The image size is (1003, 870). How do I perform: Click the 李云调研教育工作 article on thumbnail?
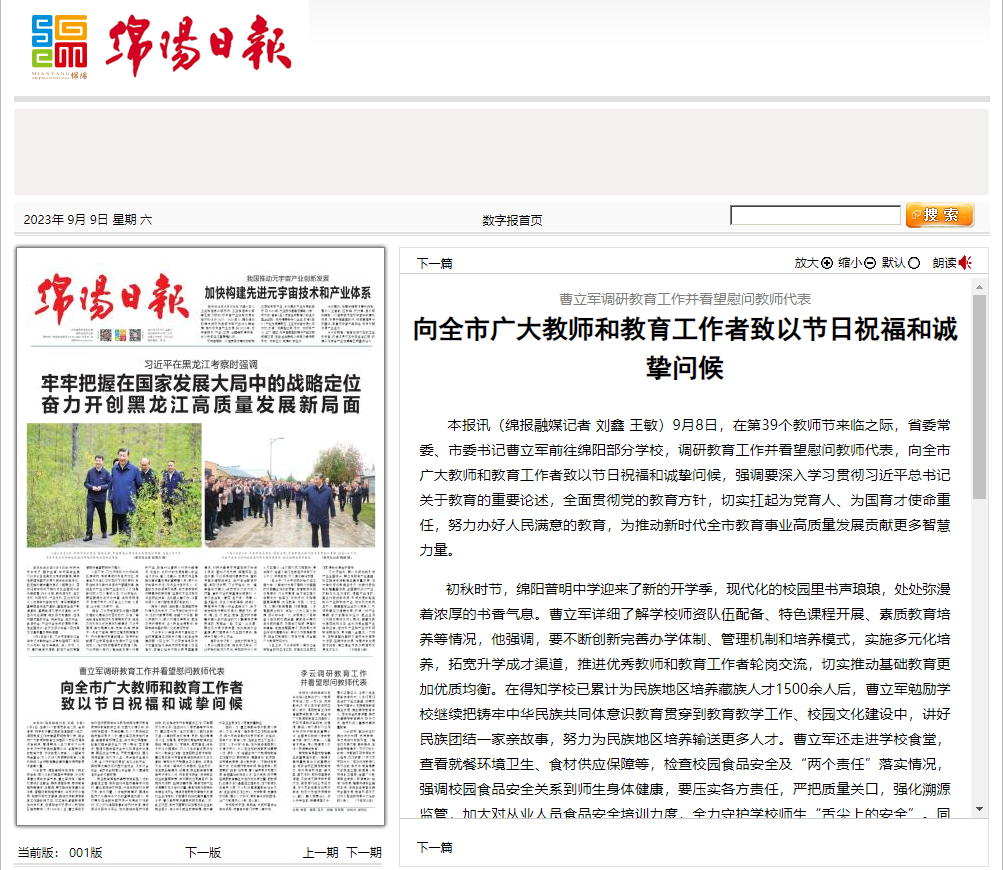click(x=335, y=681)
